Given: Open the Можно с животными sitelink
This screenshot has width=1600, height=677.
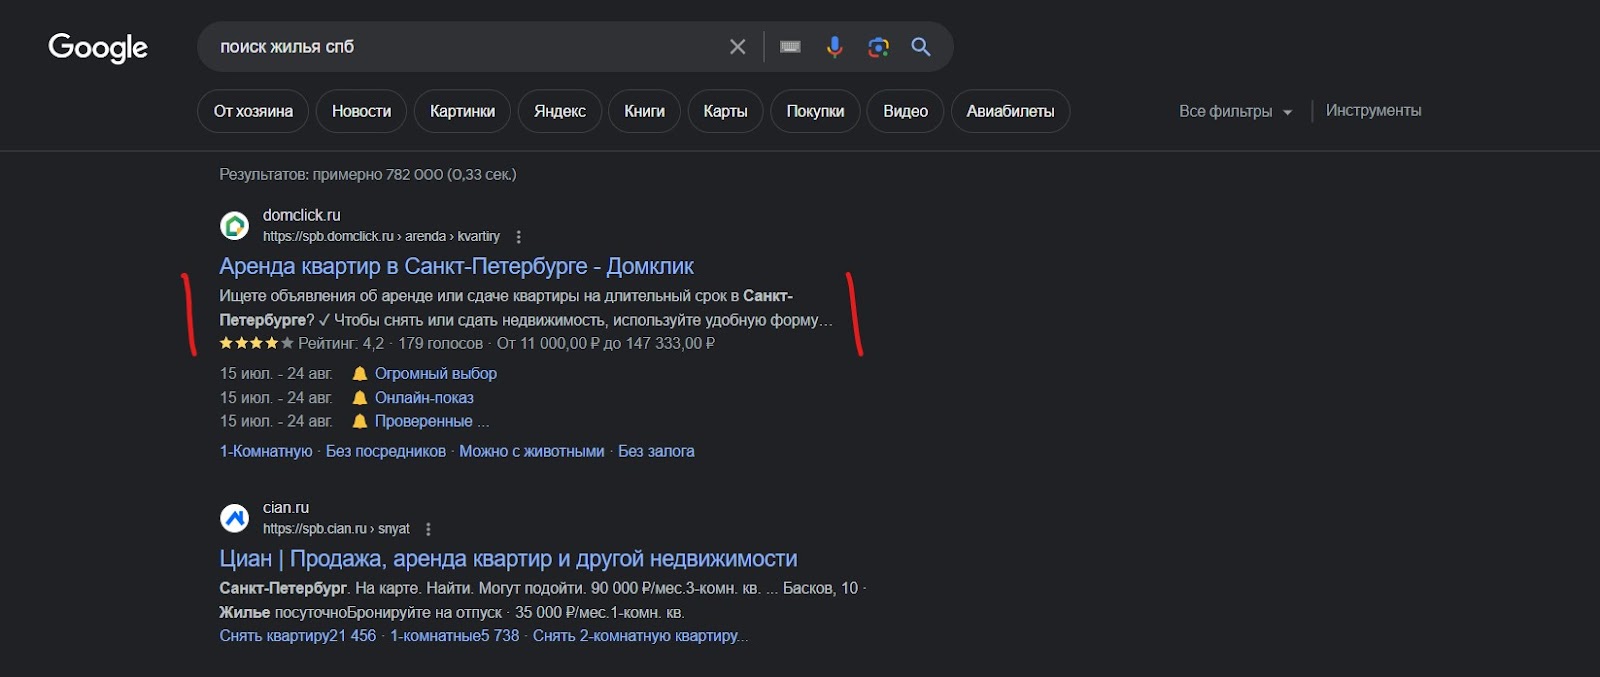Looking at the screenshot, I should 532,451.
